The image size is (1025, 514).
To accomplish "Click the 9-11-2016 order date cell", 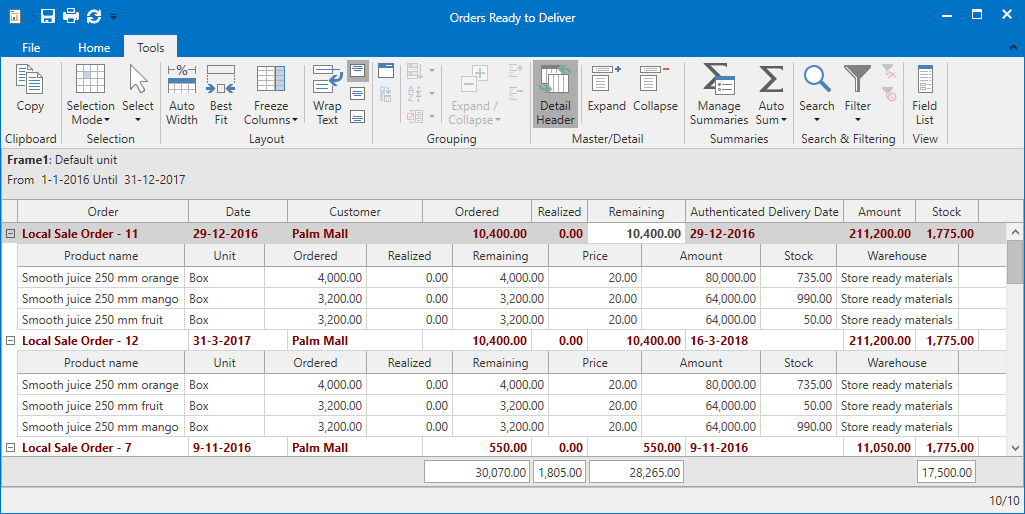I will click(238, 448).
